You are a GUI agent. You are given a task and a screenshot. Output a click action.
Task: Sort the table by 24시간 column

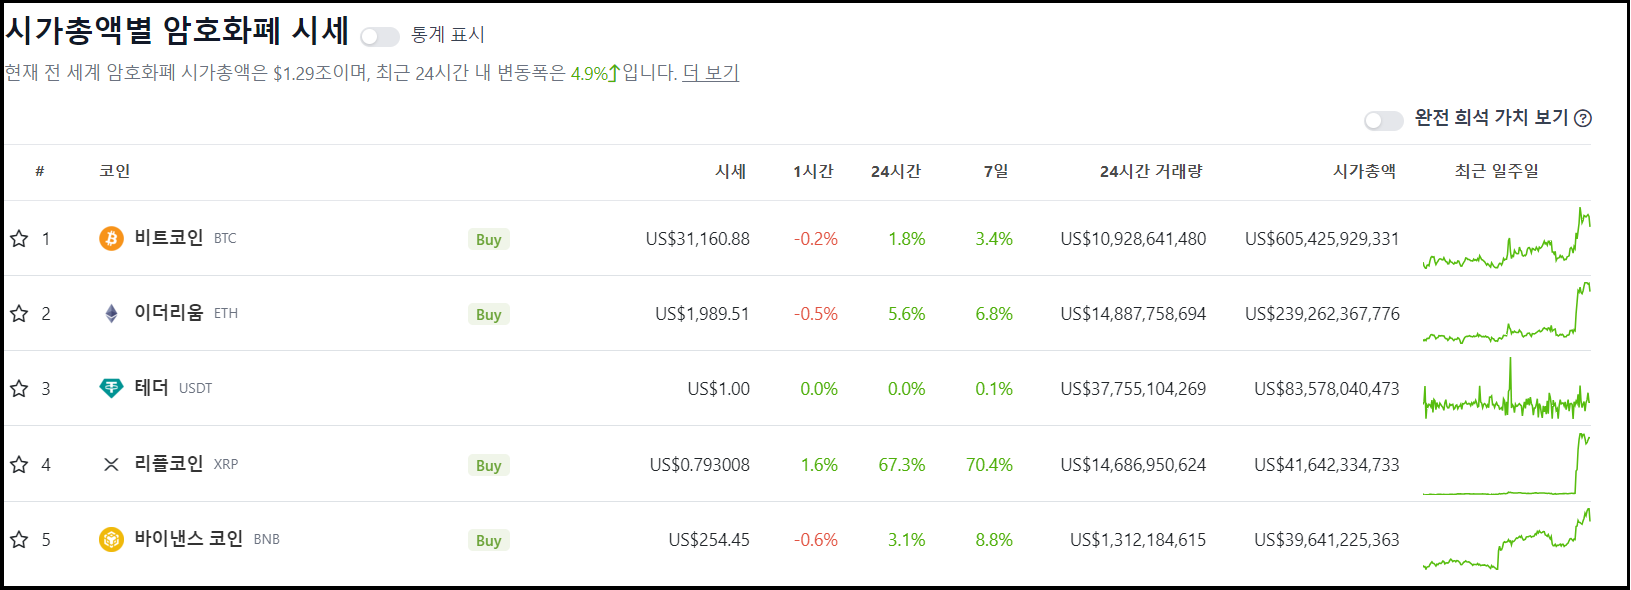[894, 171]
